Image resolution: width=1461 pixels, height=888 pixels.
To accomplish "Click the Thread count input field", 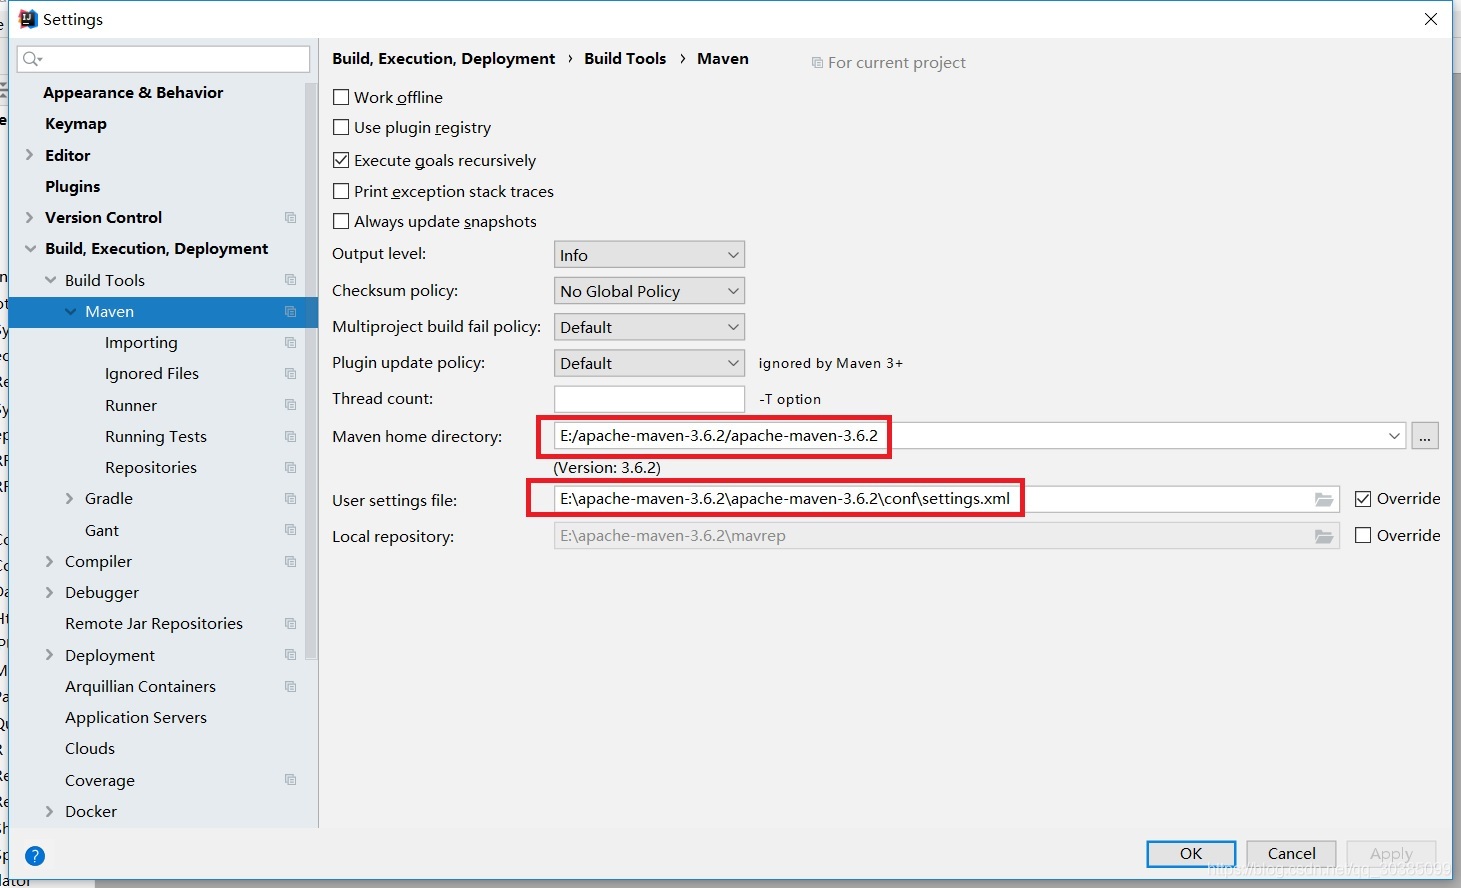I will tap(649, 399).
